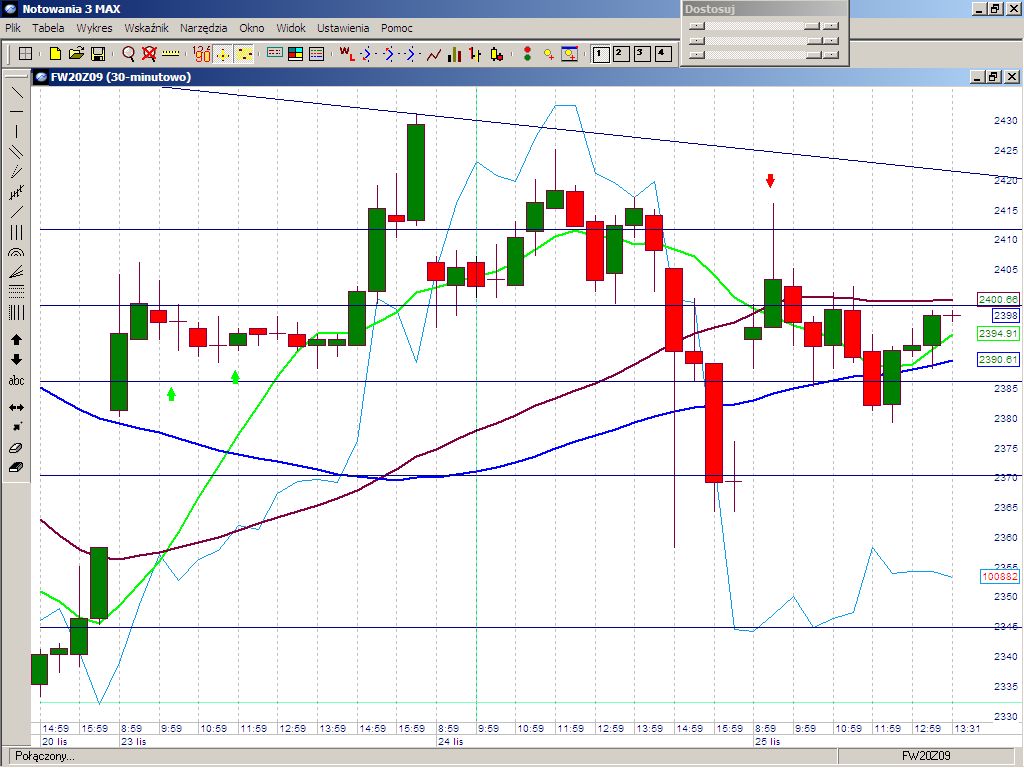Expand the Plik menu
Image resolution: width=1024 pixels, height=768 pixels.
(13, 28)
